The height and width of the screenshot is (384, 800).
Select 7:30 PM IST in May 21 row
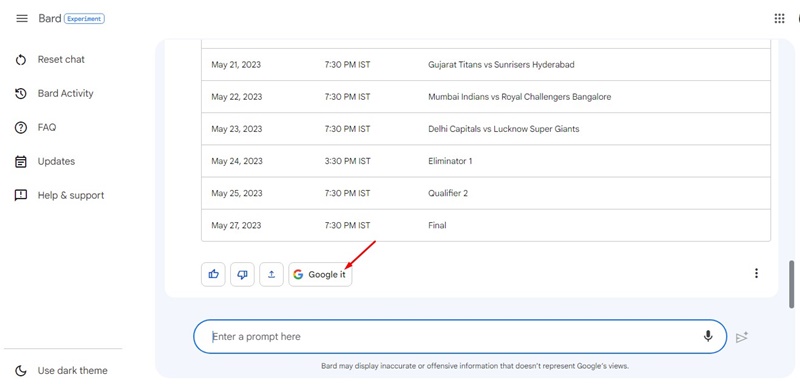[x=347, y=65]
